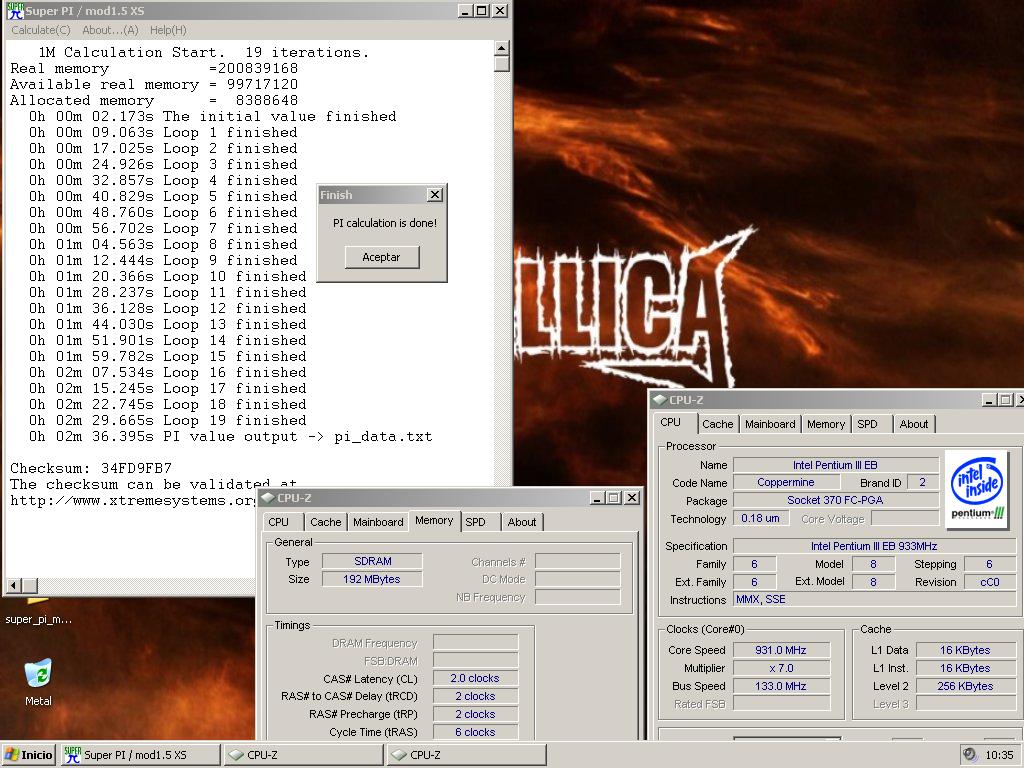Click the Bus Speed value '133.0 MHz'
The height and width of the screenshot is (768, 1024).
[781, 686]
